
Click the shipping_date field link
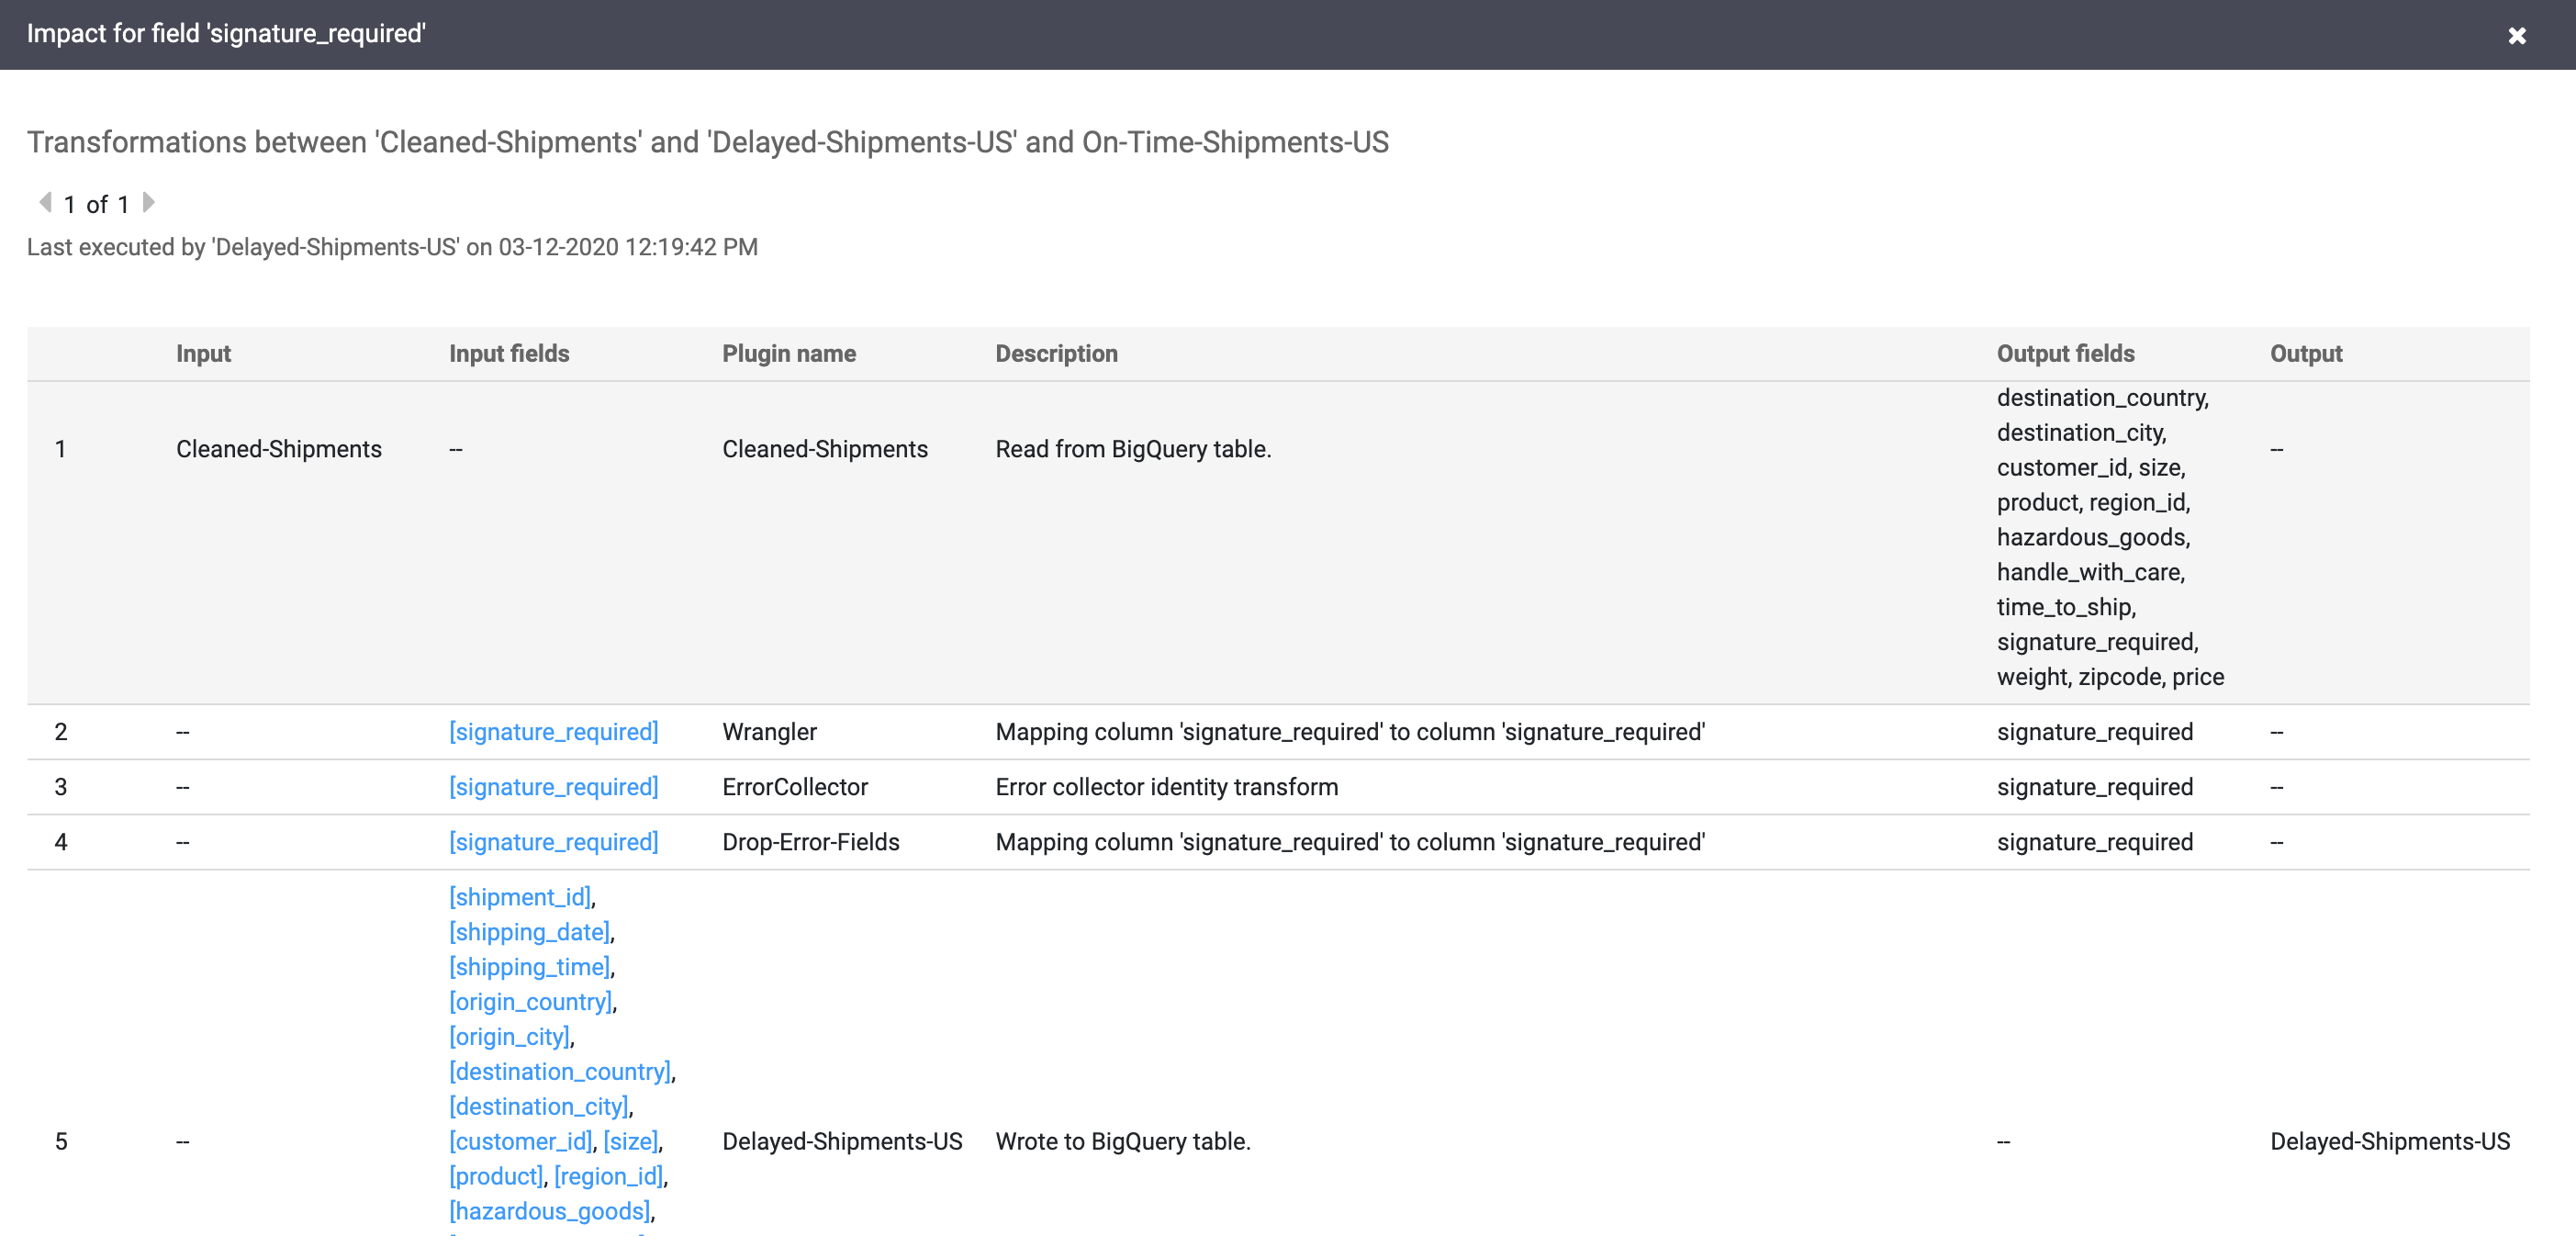tap(529, 932)
